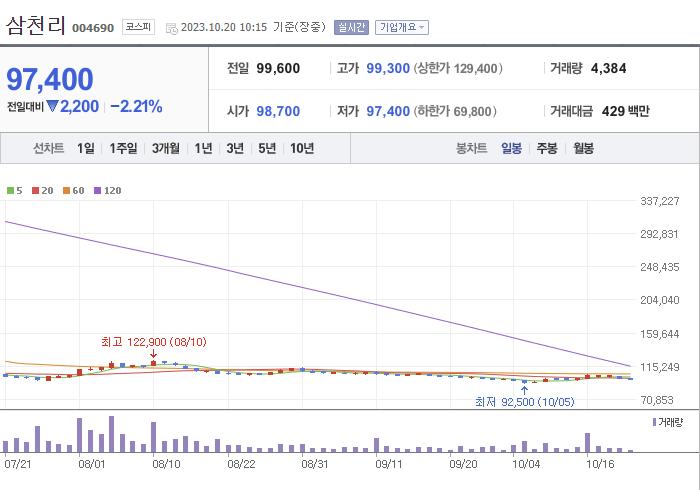Screen dimensions: 700x490
Task: Click the 선차트 label
Action: pyautogui.click(x=49, y=148)
